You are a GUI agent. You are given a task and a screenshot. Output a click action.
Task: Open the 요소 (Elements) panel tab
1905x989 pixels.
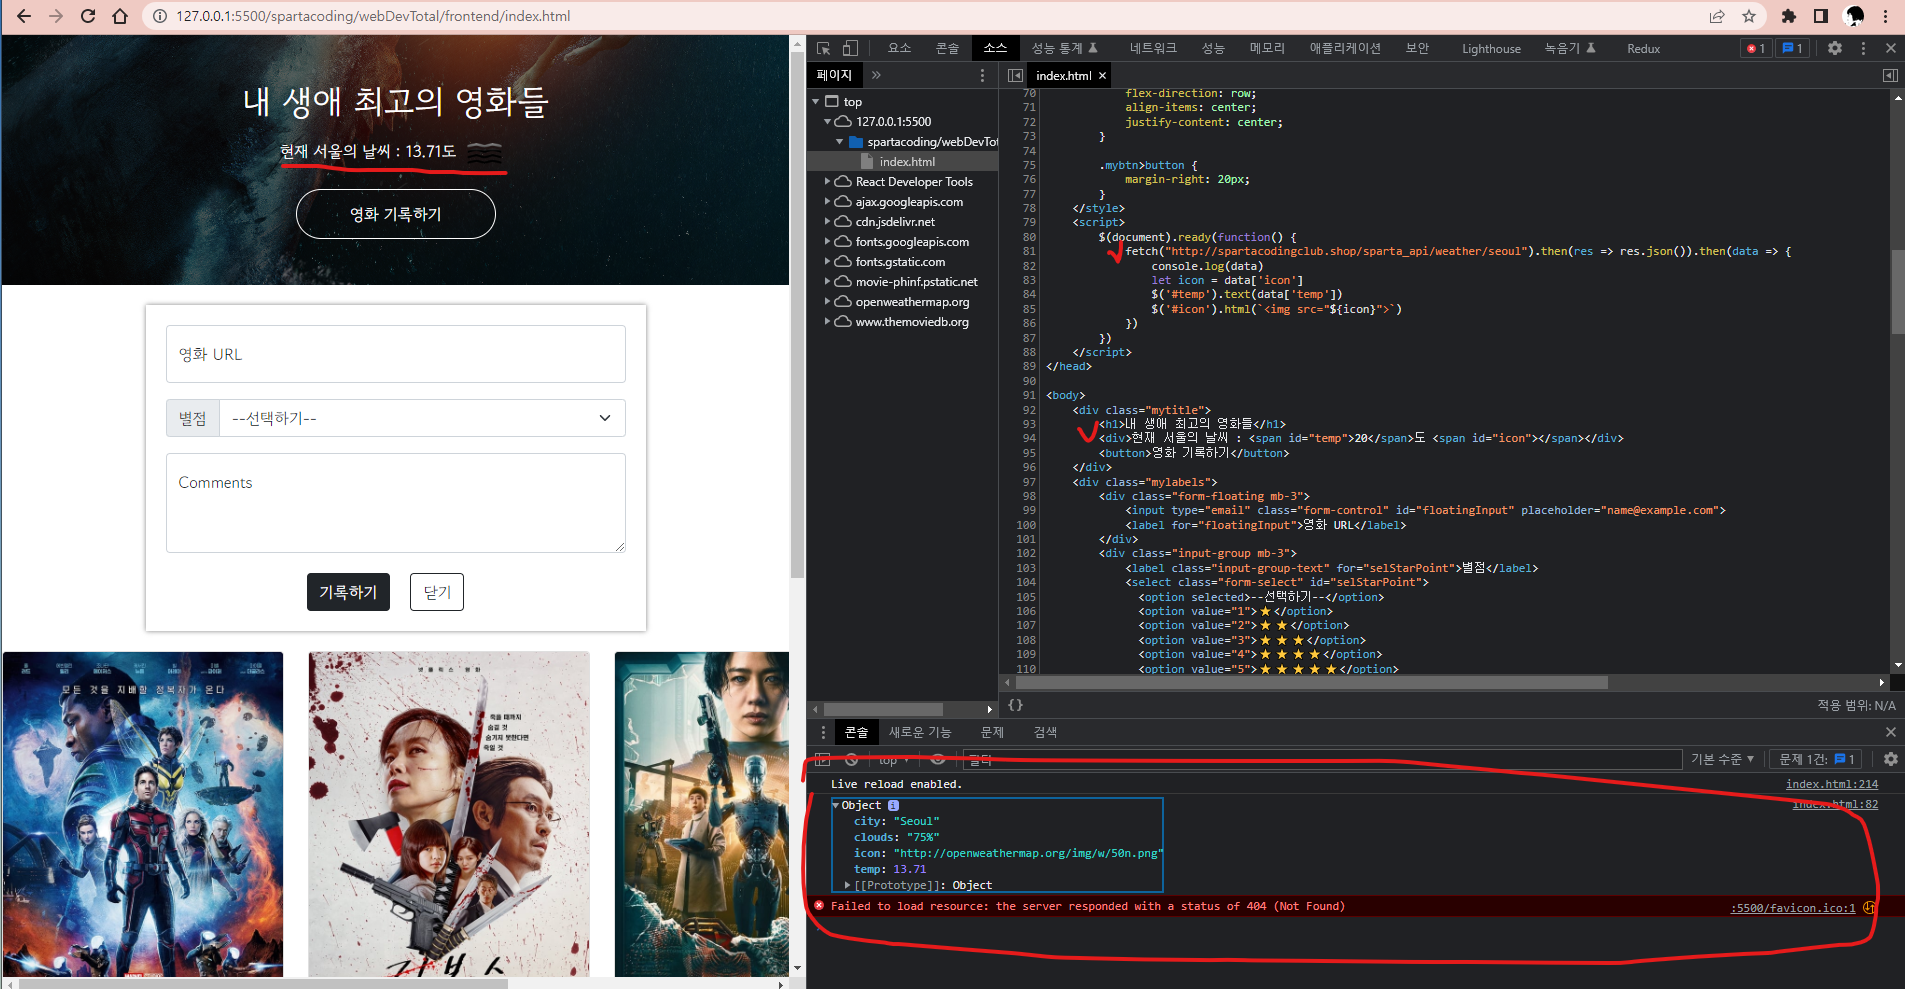899,48
